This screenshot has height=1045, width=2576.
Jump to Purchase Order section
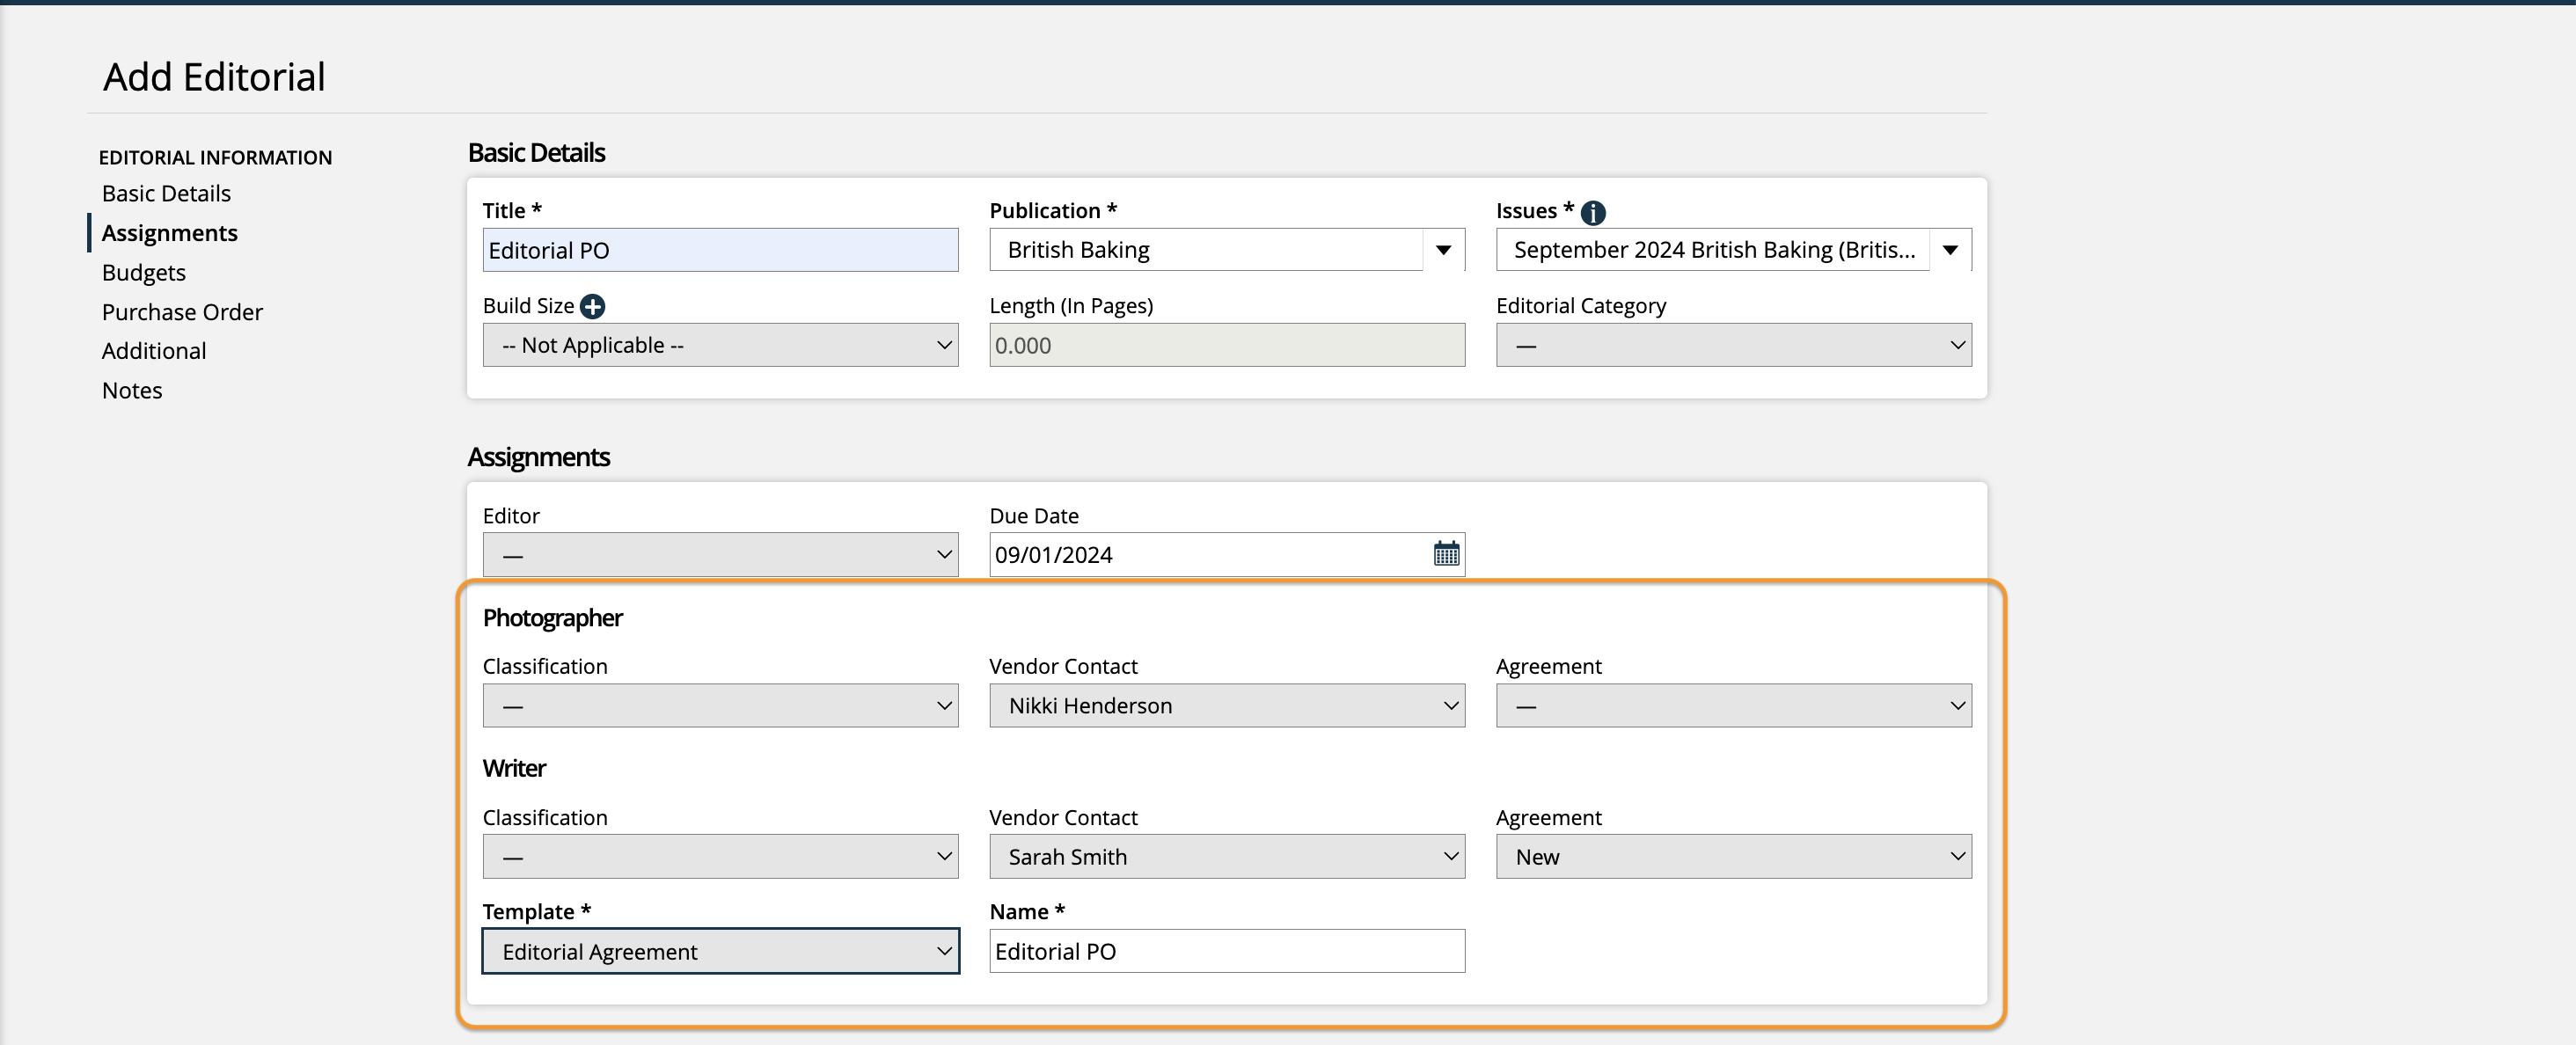182,312
